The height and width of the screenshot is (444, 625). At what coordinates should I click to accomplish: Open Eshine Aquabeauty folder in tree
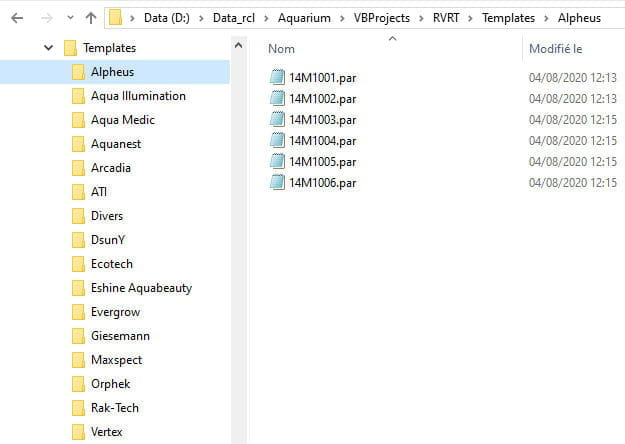coord(142,288)
